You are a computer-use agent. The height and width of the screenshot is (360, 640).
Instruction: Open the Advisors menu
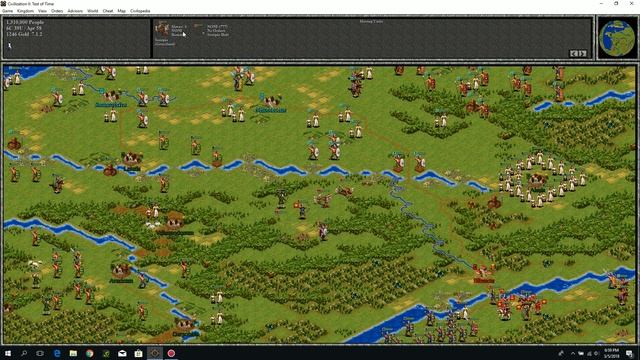click(x=75, y=11)
